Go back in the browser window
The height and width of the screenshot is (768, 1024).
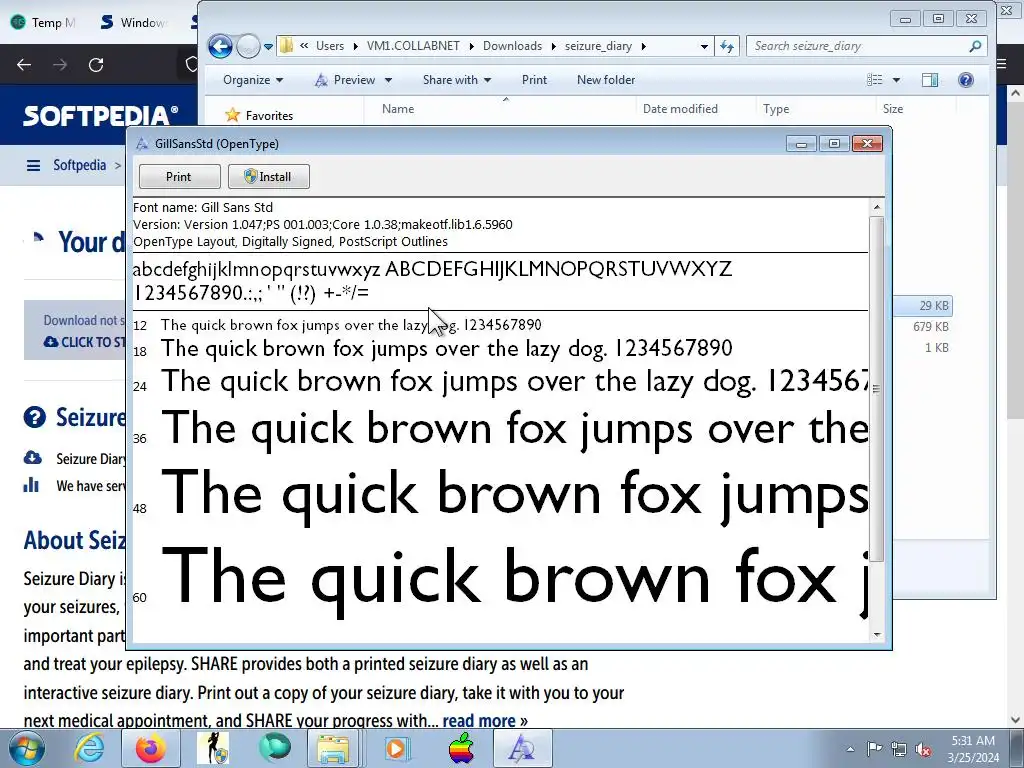pos(24,65)
